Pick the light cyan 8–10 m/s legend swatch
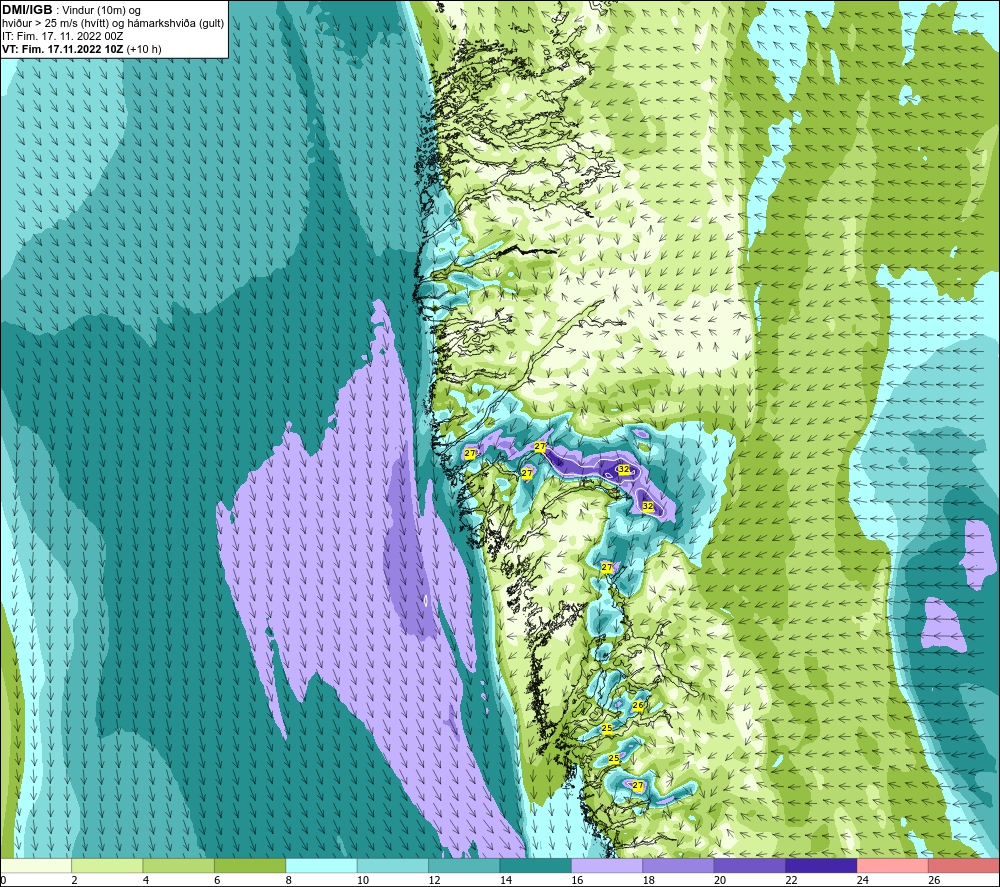1000x887 pixels. click(321, 865)
